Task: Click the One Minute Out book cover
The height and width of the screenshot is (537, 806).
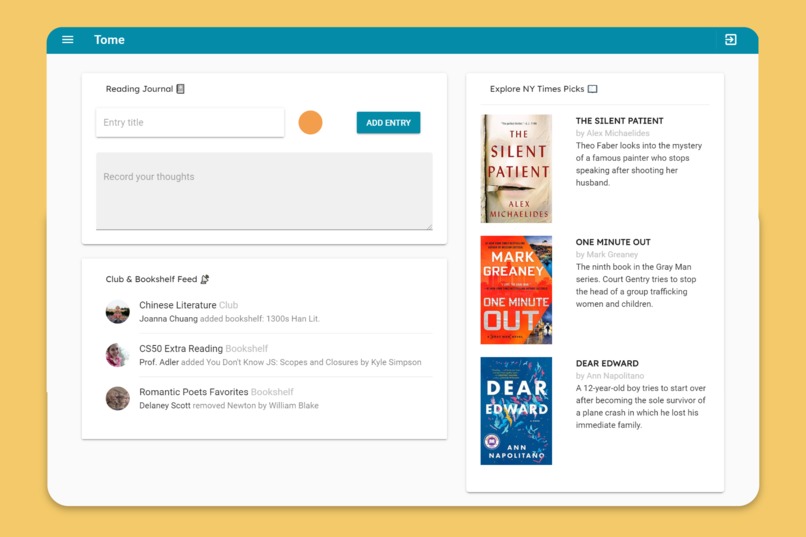Action: (x=516, y=290)
